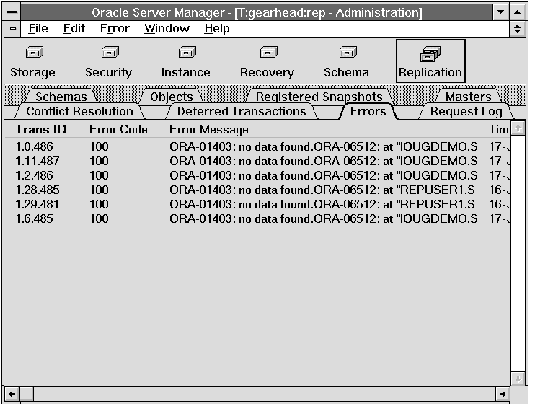Open the File menu
Viewport: 536px width, 409px height.
pos(38,28)
